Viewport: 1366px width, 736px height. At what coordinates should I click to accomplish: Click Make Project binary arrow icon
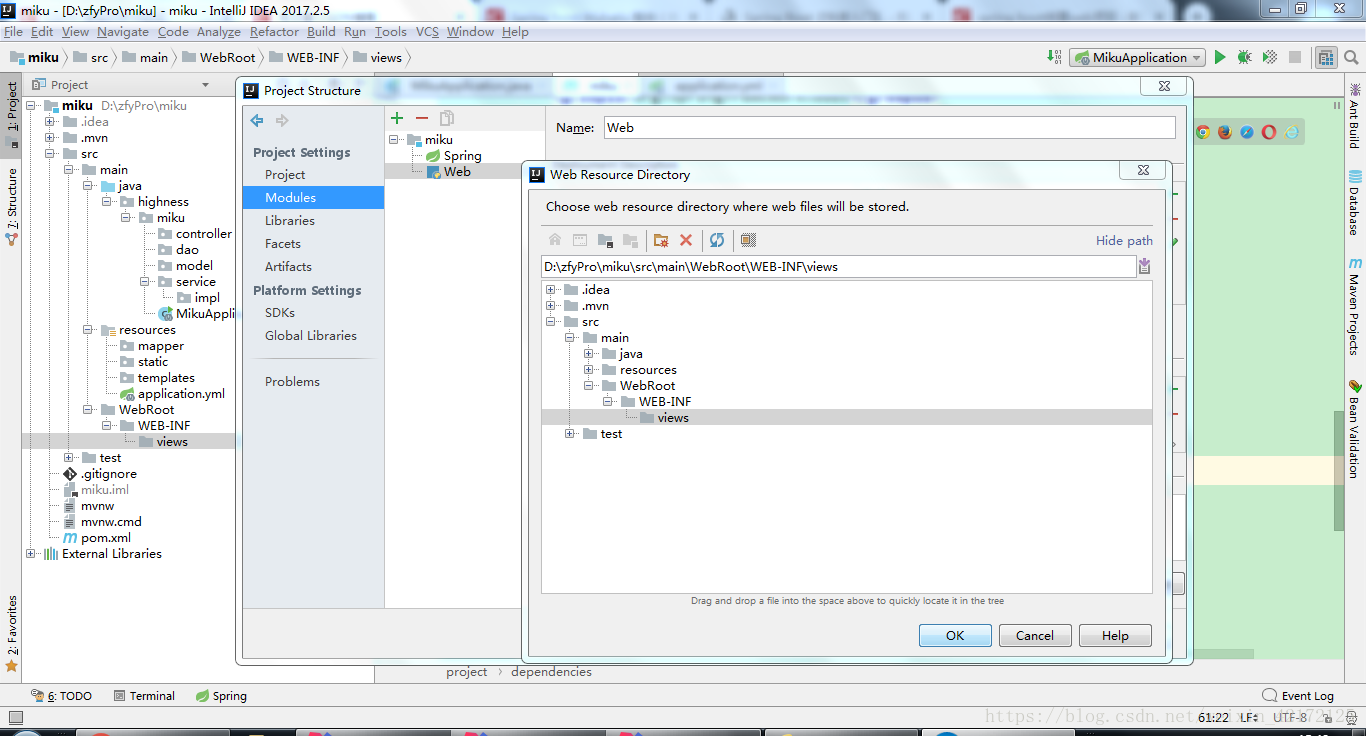pos(1055,57)
